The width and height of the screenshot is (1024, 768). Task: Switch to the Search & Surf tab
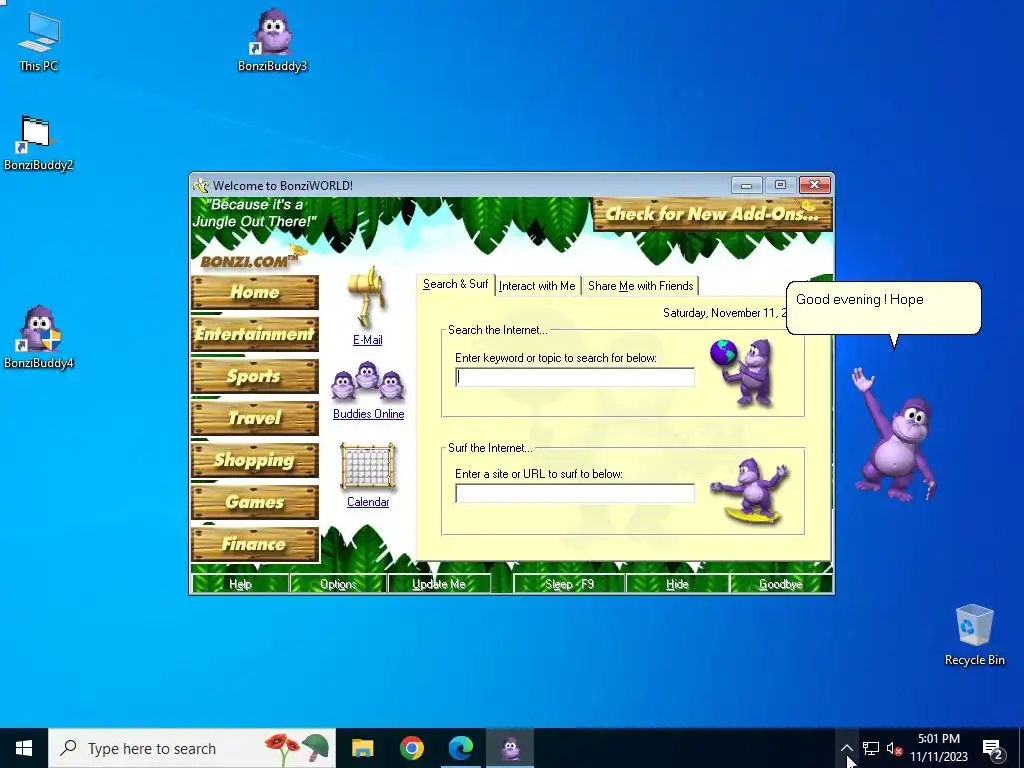click(x=455, y=284)
